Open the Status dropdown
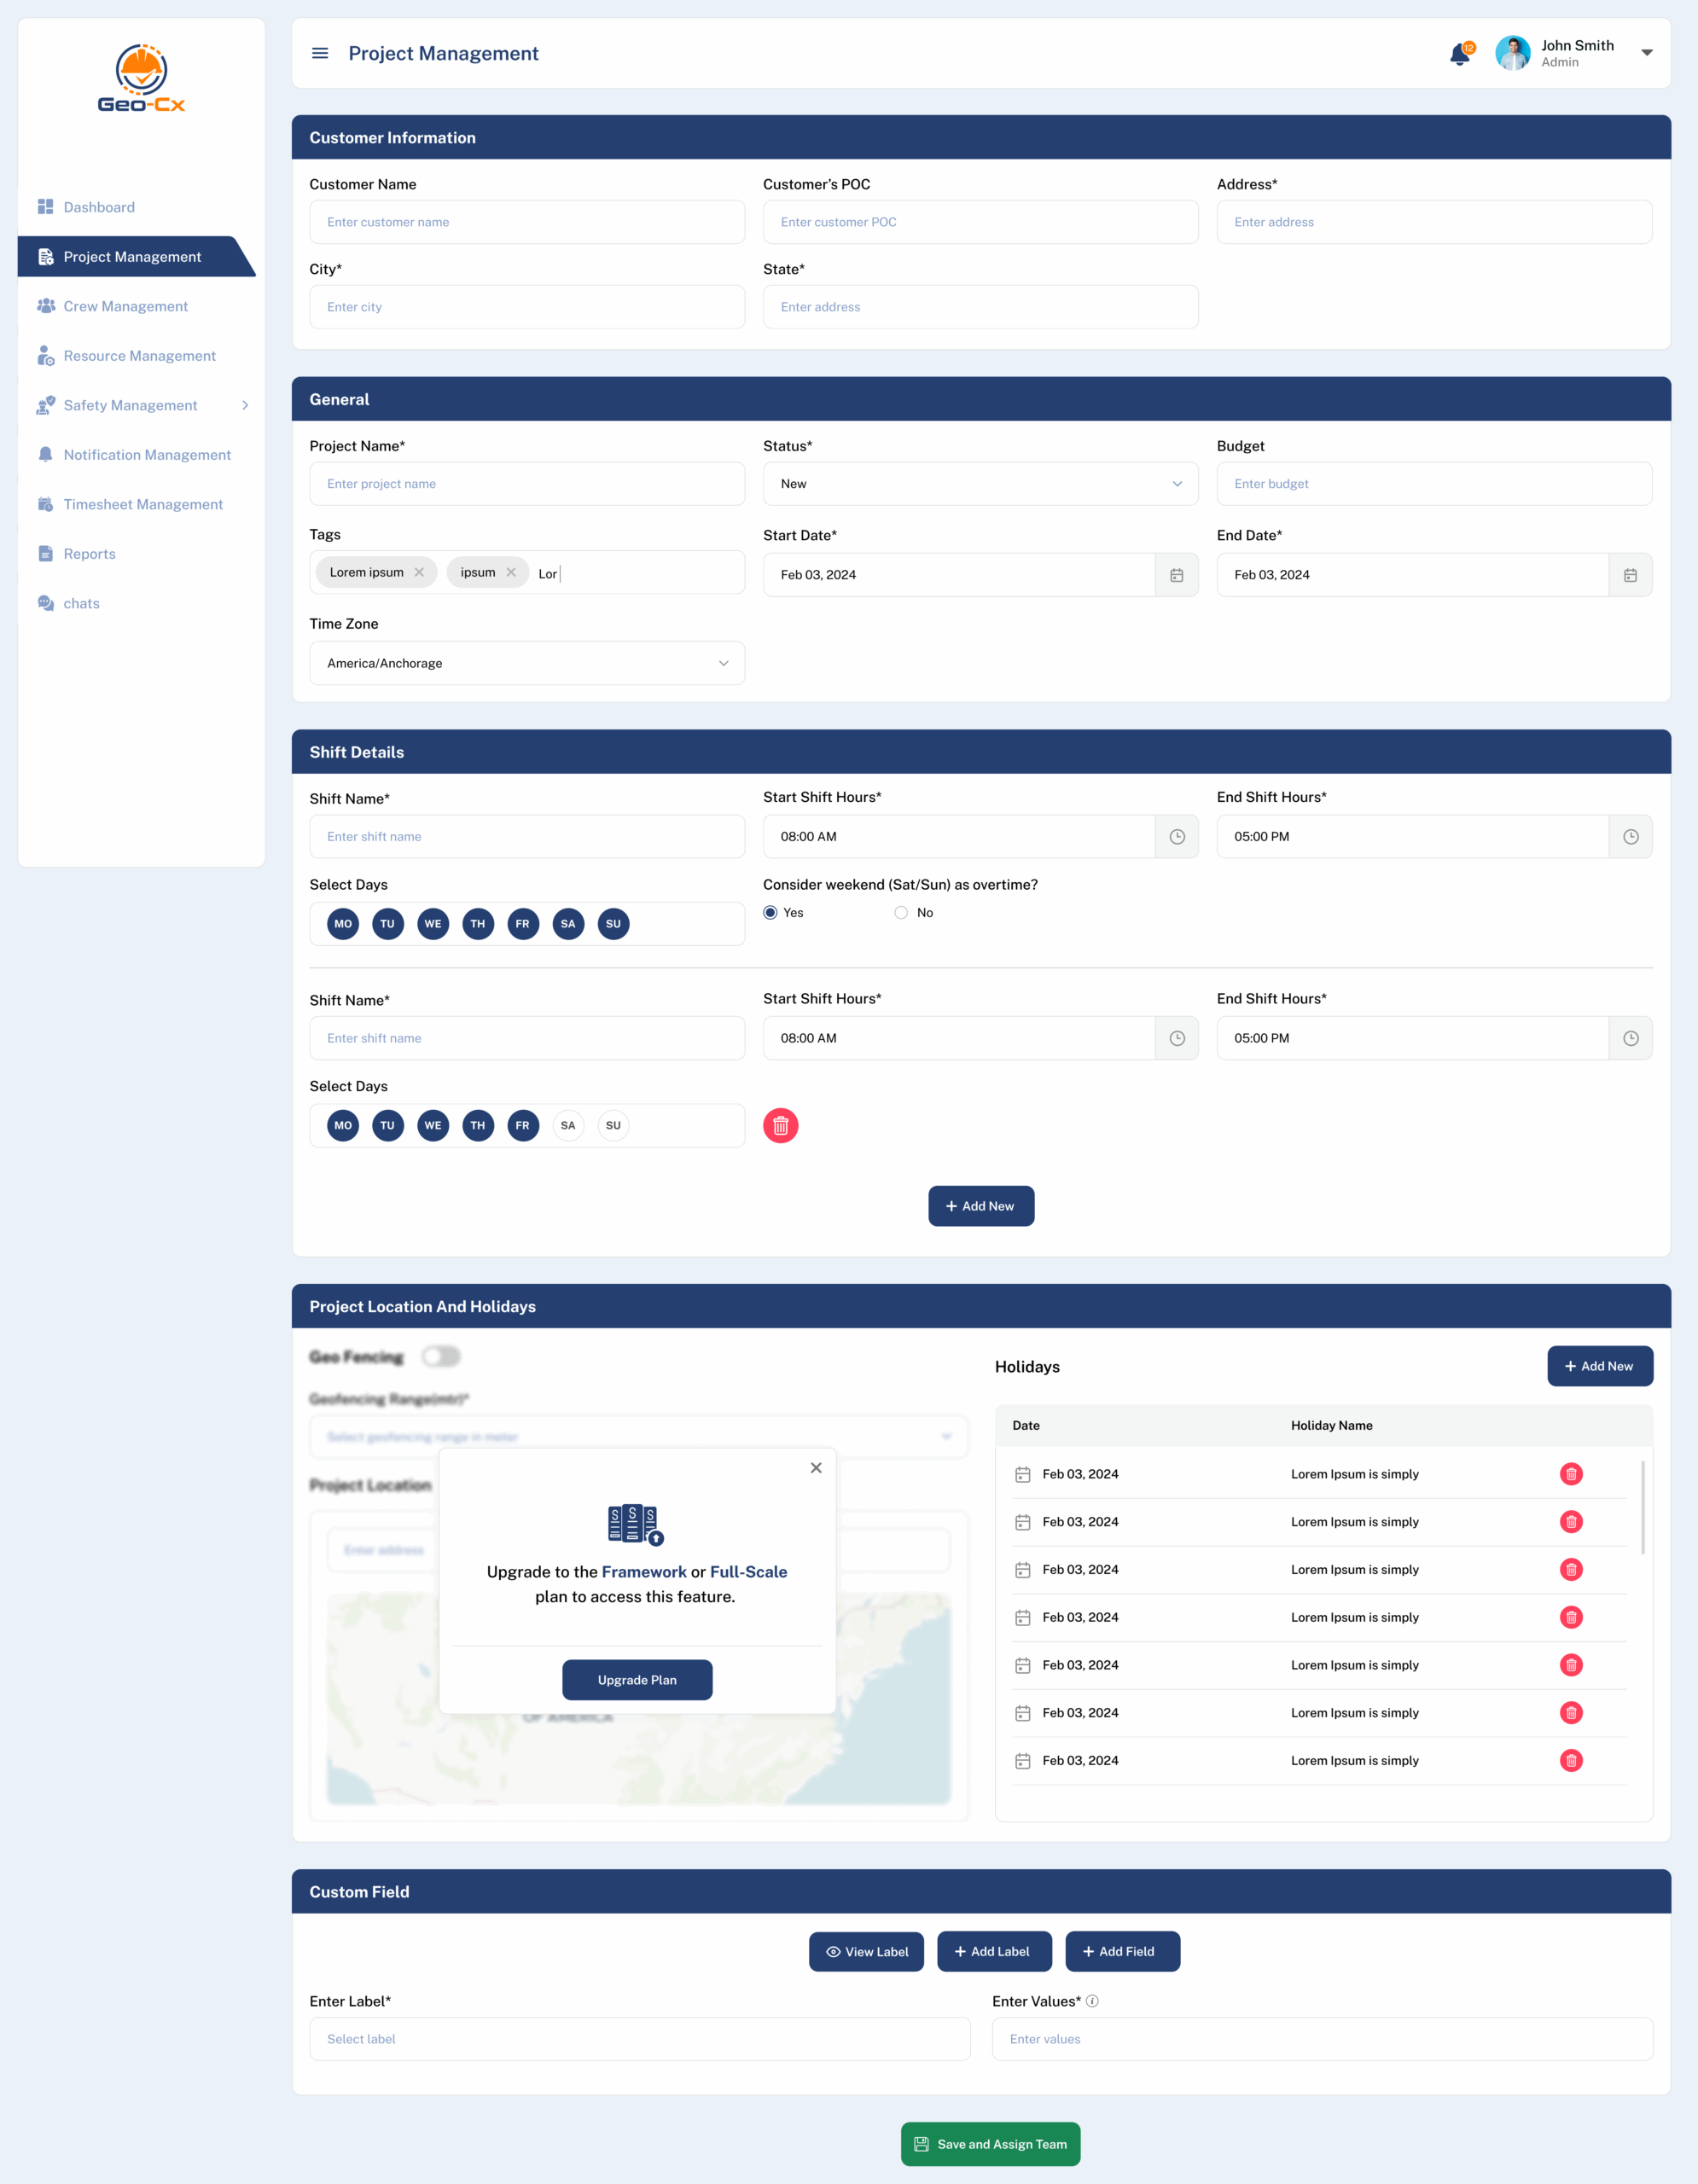This screenshot has width=1698, height=2184. pyautogui.click(x=980, y=484)
